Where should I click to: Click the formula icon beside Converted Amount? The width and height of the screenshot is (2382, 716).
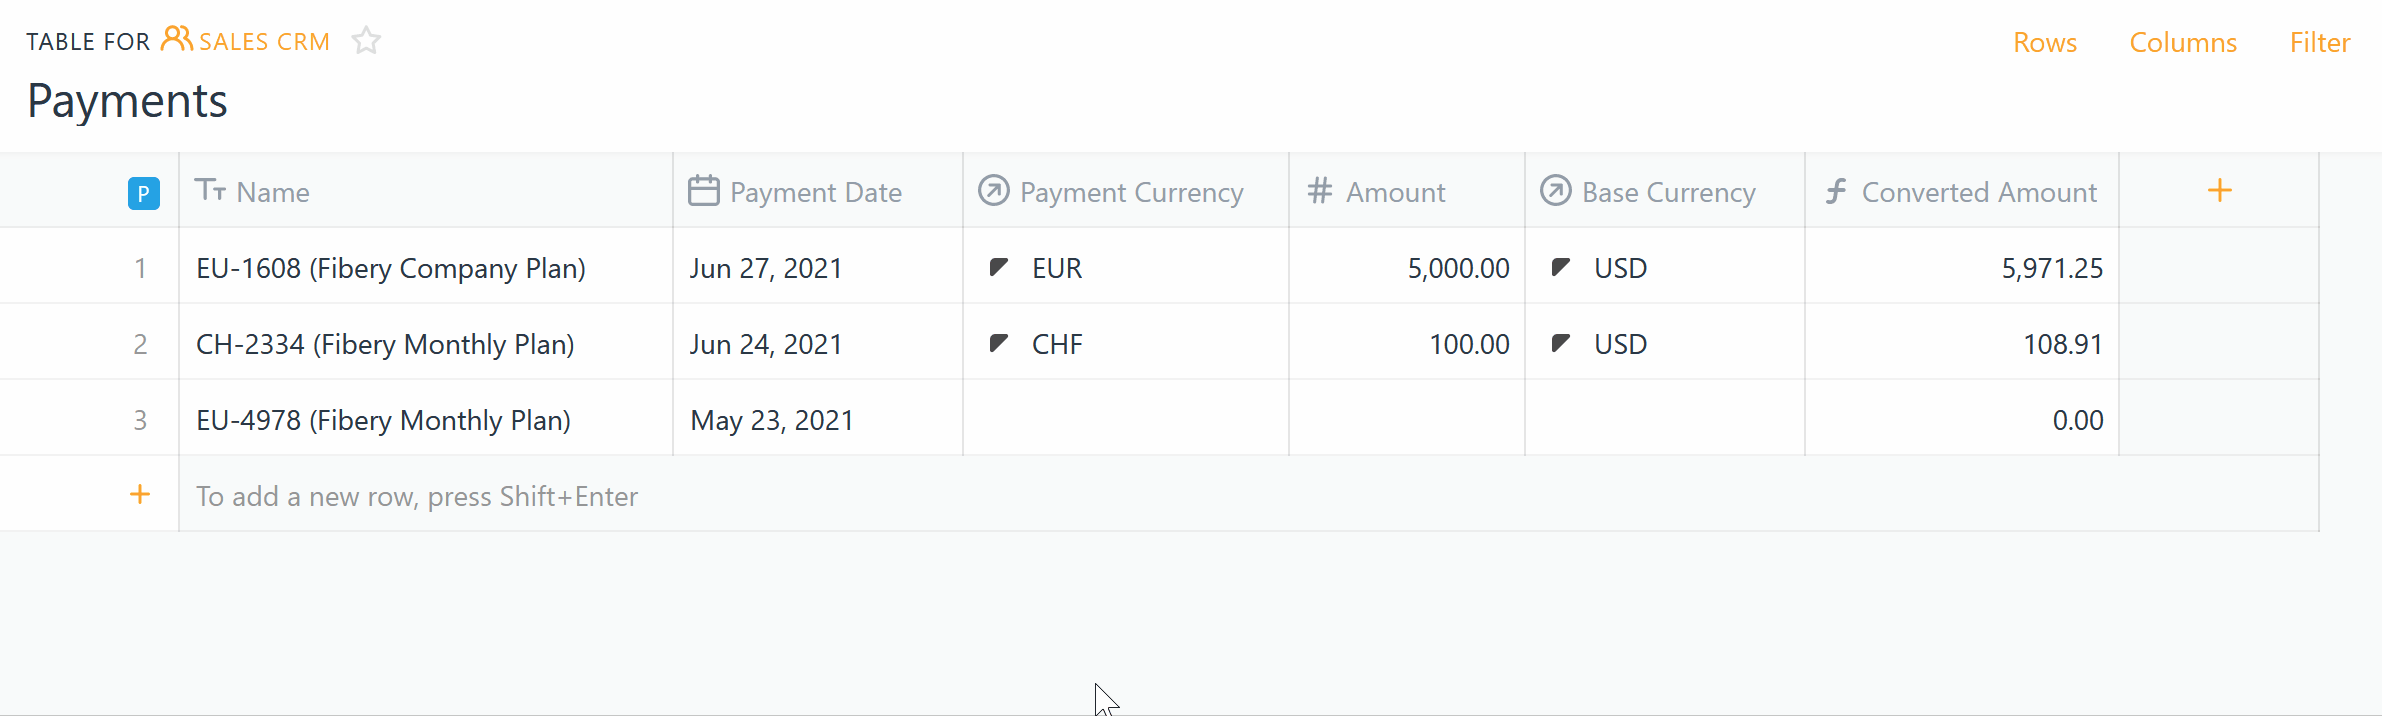pos(1837,190)
